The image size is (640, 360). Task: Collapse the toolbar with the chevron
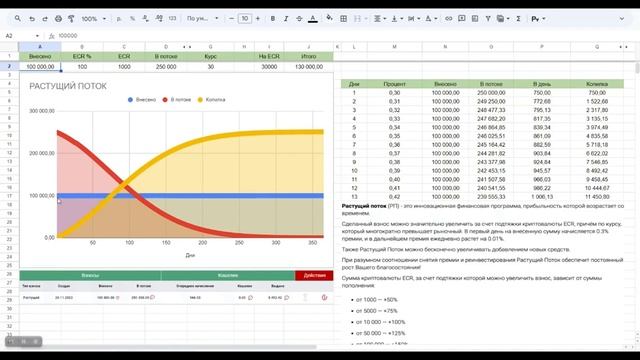pyautogui.click(x=622, y=19)
